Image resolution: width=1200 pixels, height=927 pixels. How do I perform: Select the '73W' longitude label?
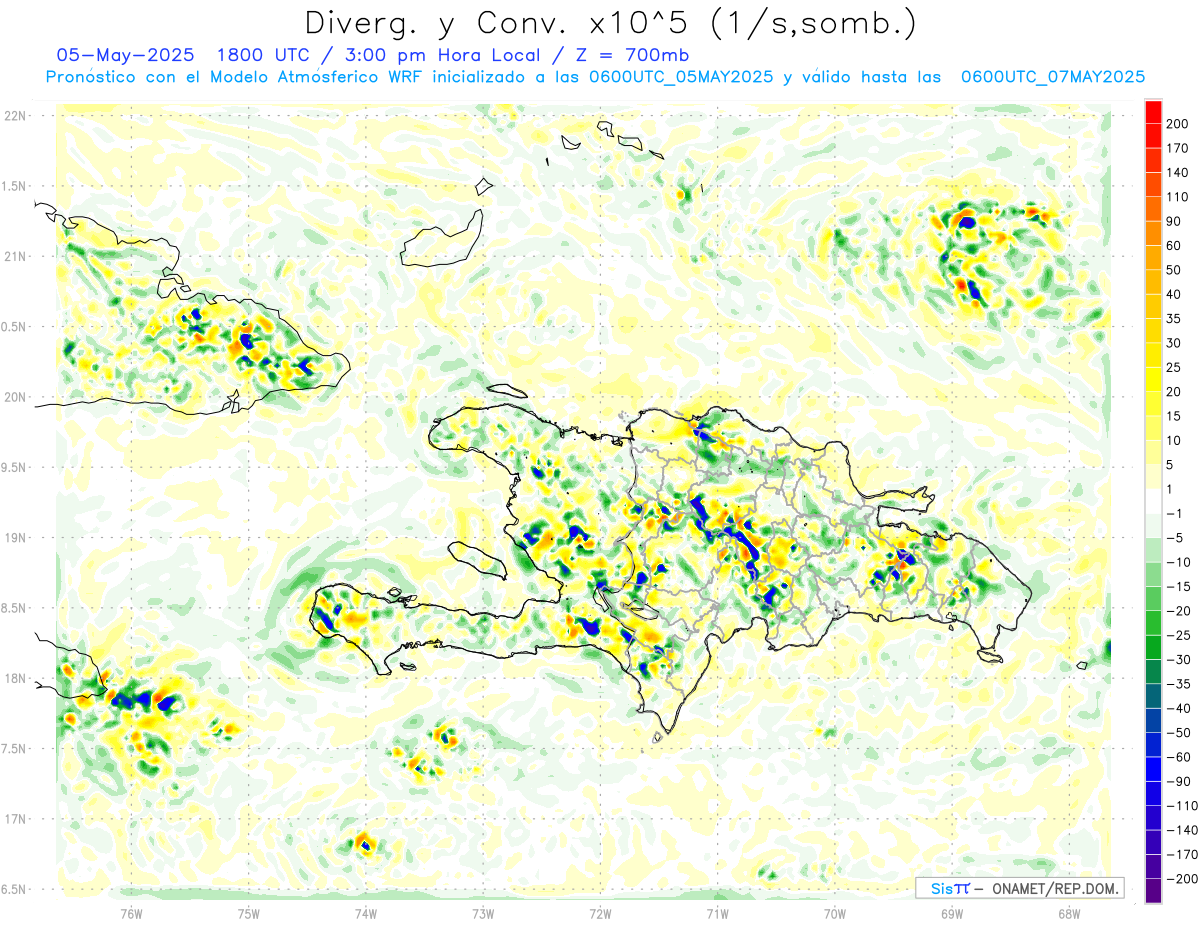pyautogui.click(x=483, y=914)
